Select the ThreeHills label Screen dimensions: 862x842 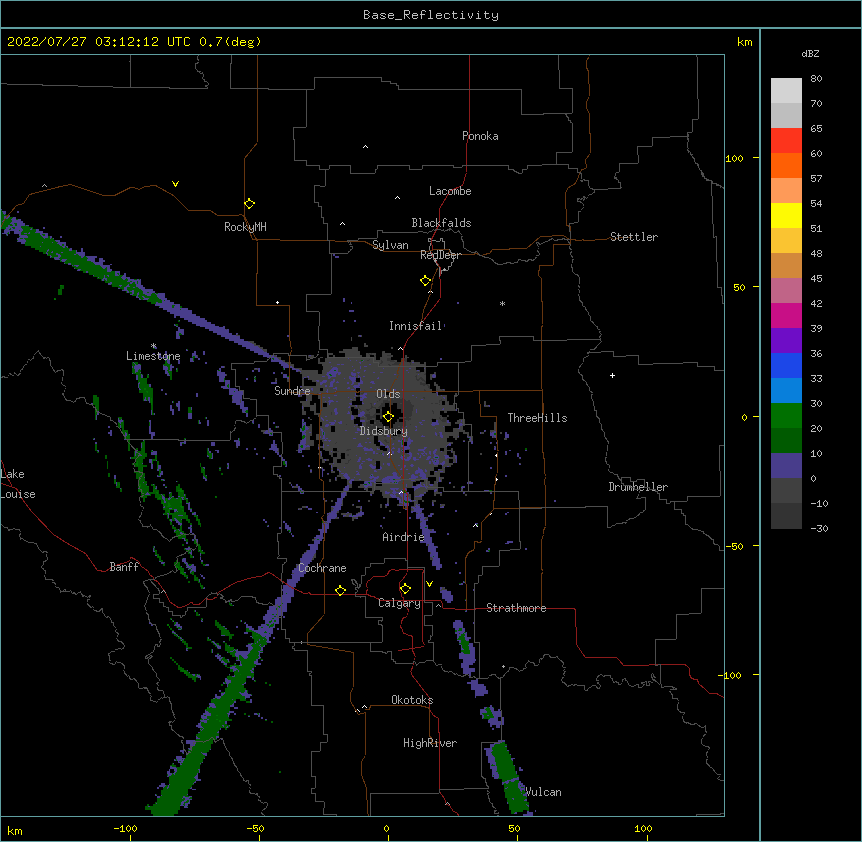537,418
